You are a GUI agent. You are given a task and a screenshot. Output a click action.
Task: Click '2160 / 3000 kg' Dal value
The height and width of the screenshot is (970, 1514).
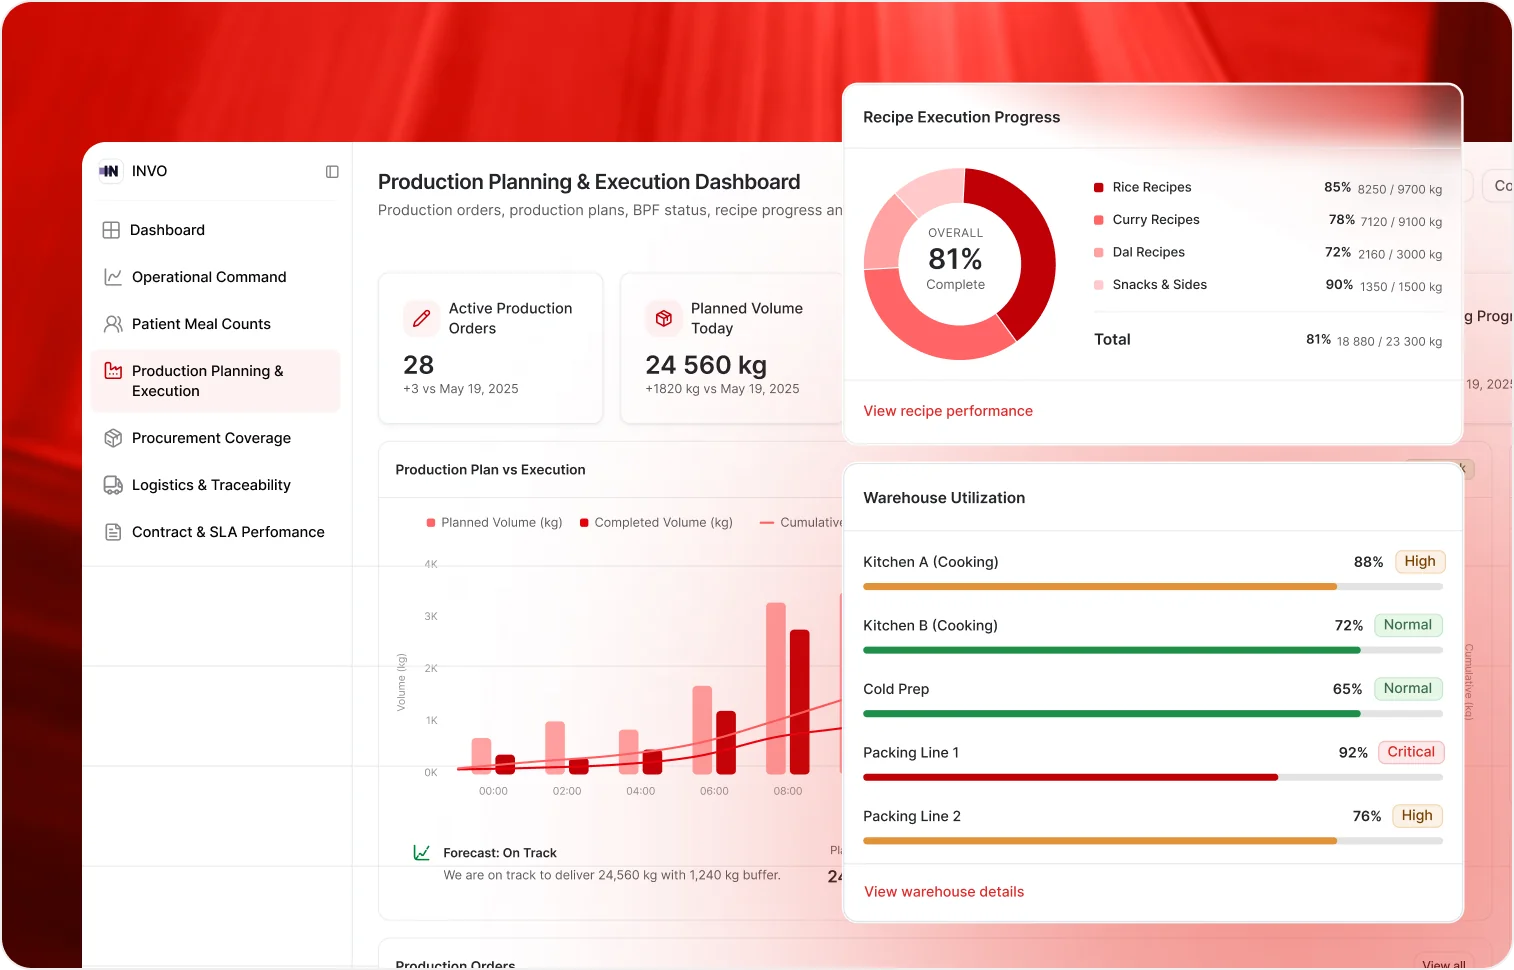pyautogui.click(x=1400, y=255)
